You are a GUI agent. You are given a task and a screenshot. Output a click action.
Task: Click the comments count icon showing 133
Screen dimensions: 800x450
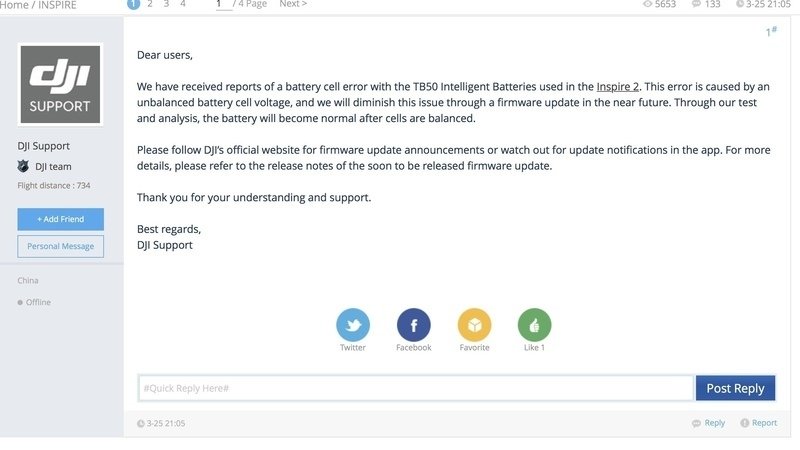(x=696, y=4)
